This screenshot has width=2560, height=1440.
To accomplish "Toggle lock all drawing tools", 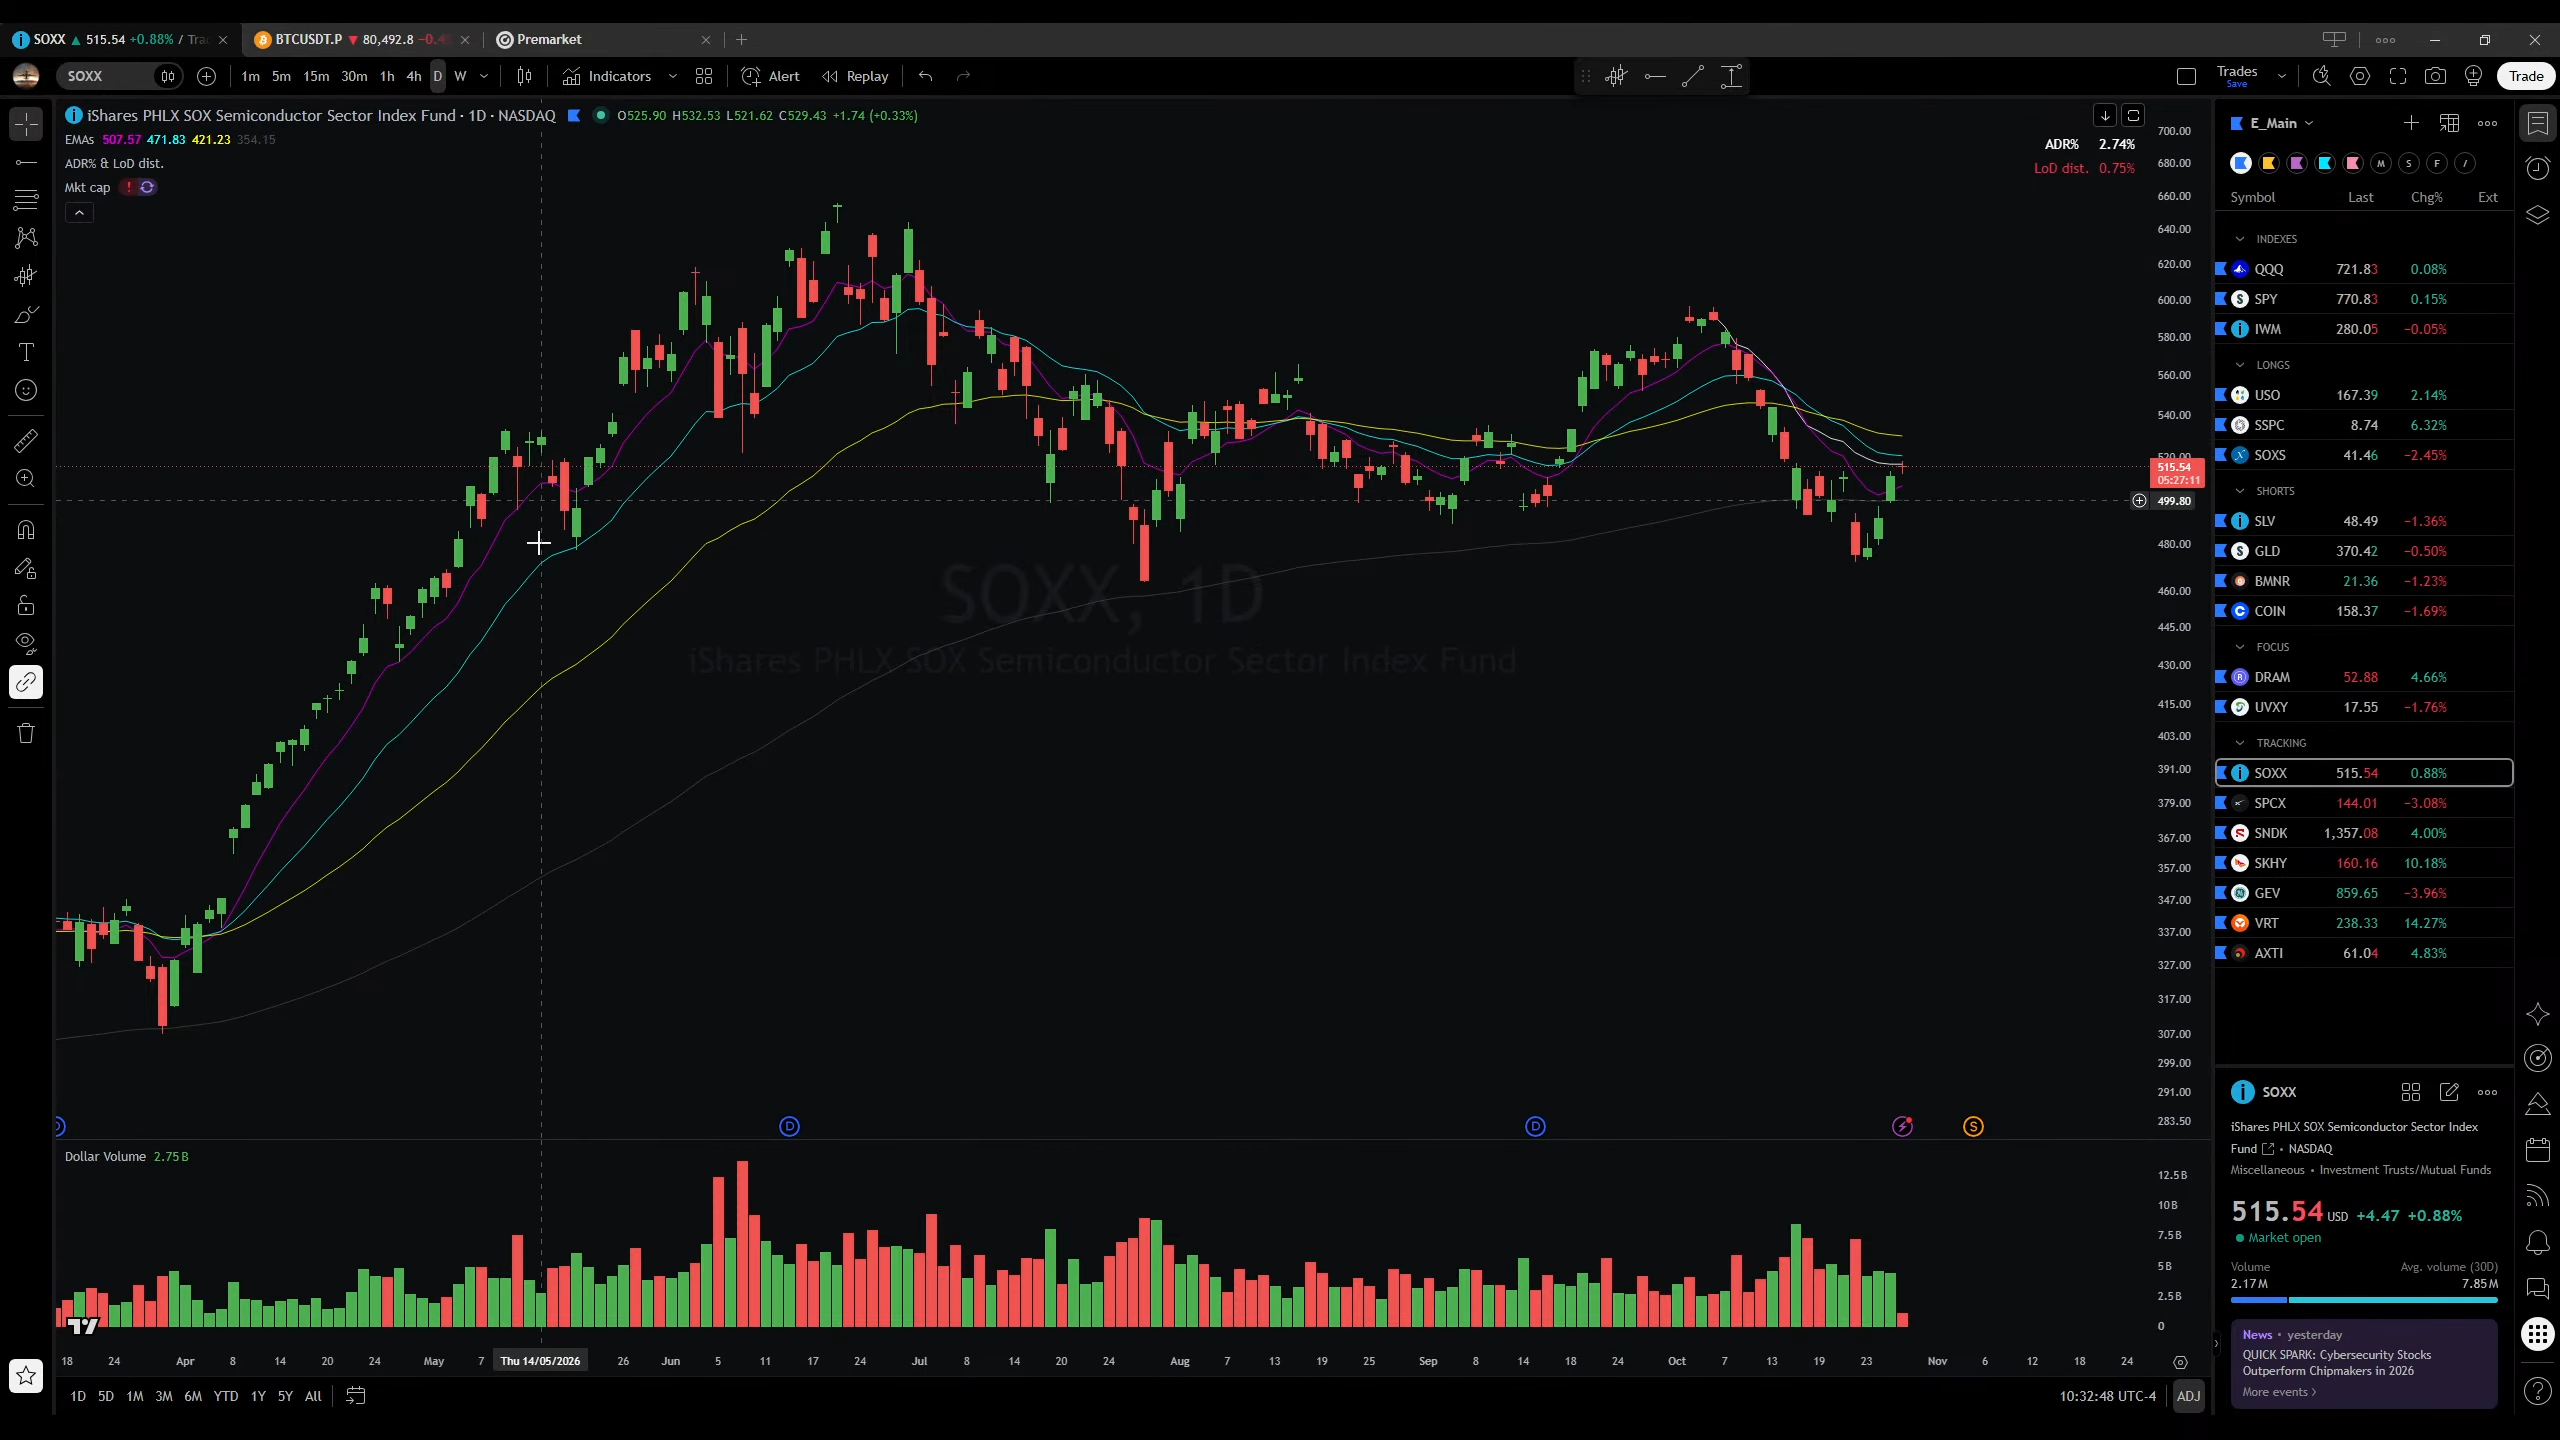I will 26,605.
